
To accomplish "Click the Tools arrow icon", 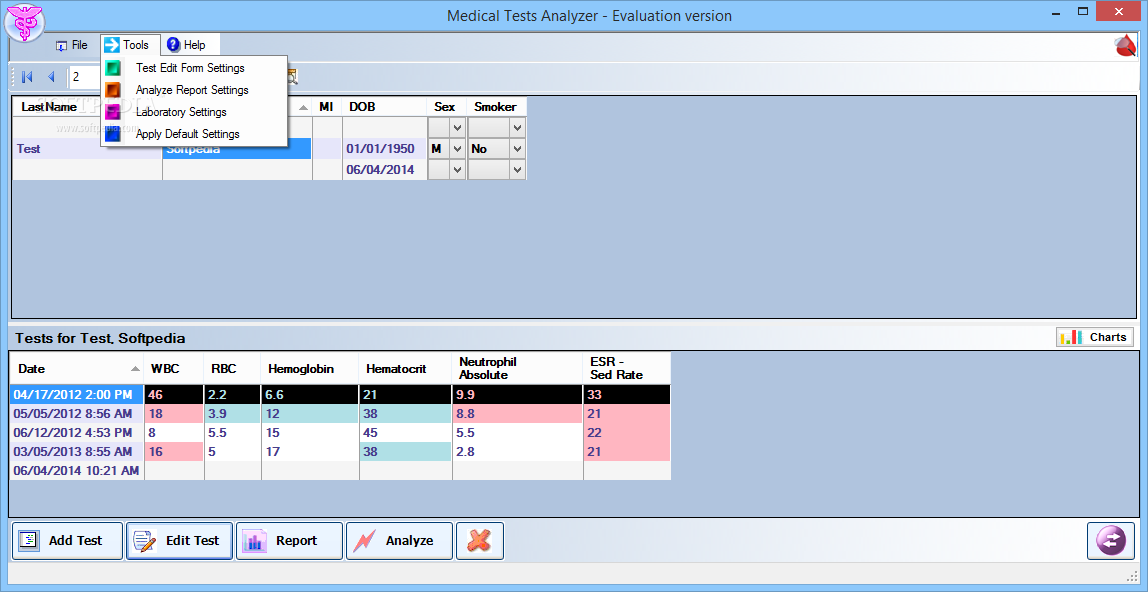I will click(x=111, y=45).
